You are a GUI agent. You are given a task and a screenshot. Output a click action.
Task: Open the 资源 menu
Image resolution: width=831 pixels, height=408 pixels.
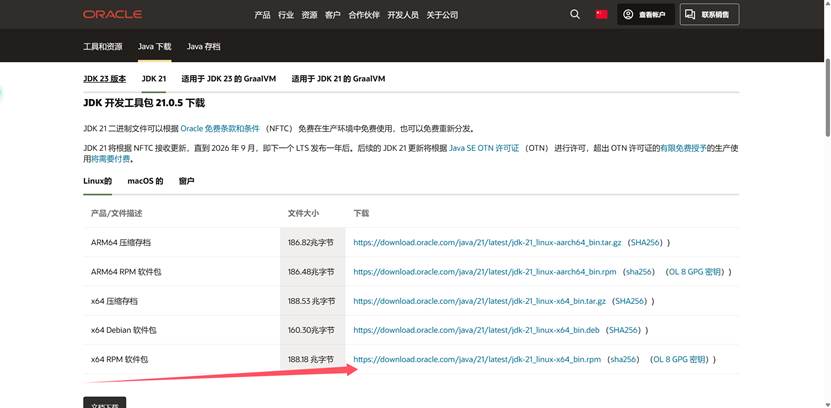point(309,15)
